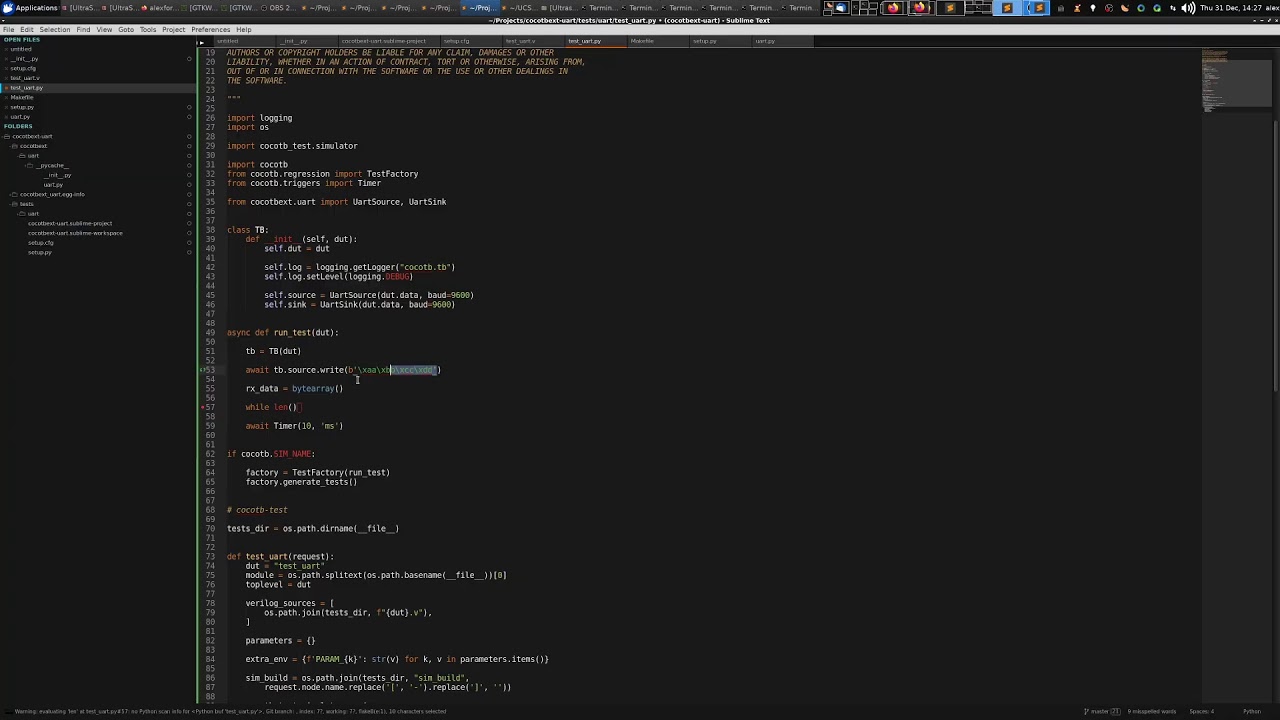Collapse the cocotbext folder

point(14,146)
